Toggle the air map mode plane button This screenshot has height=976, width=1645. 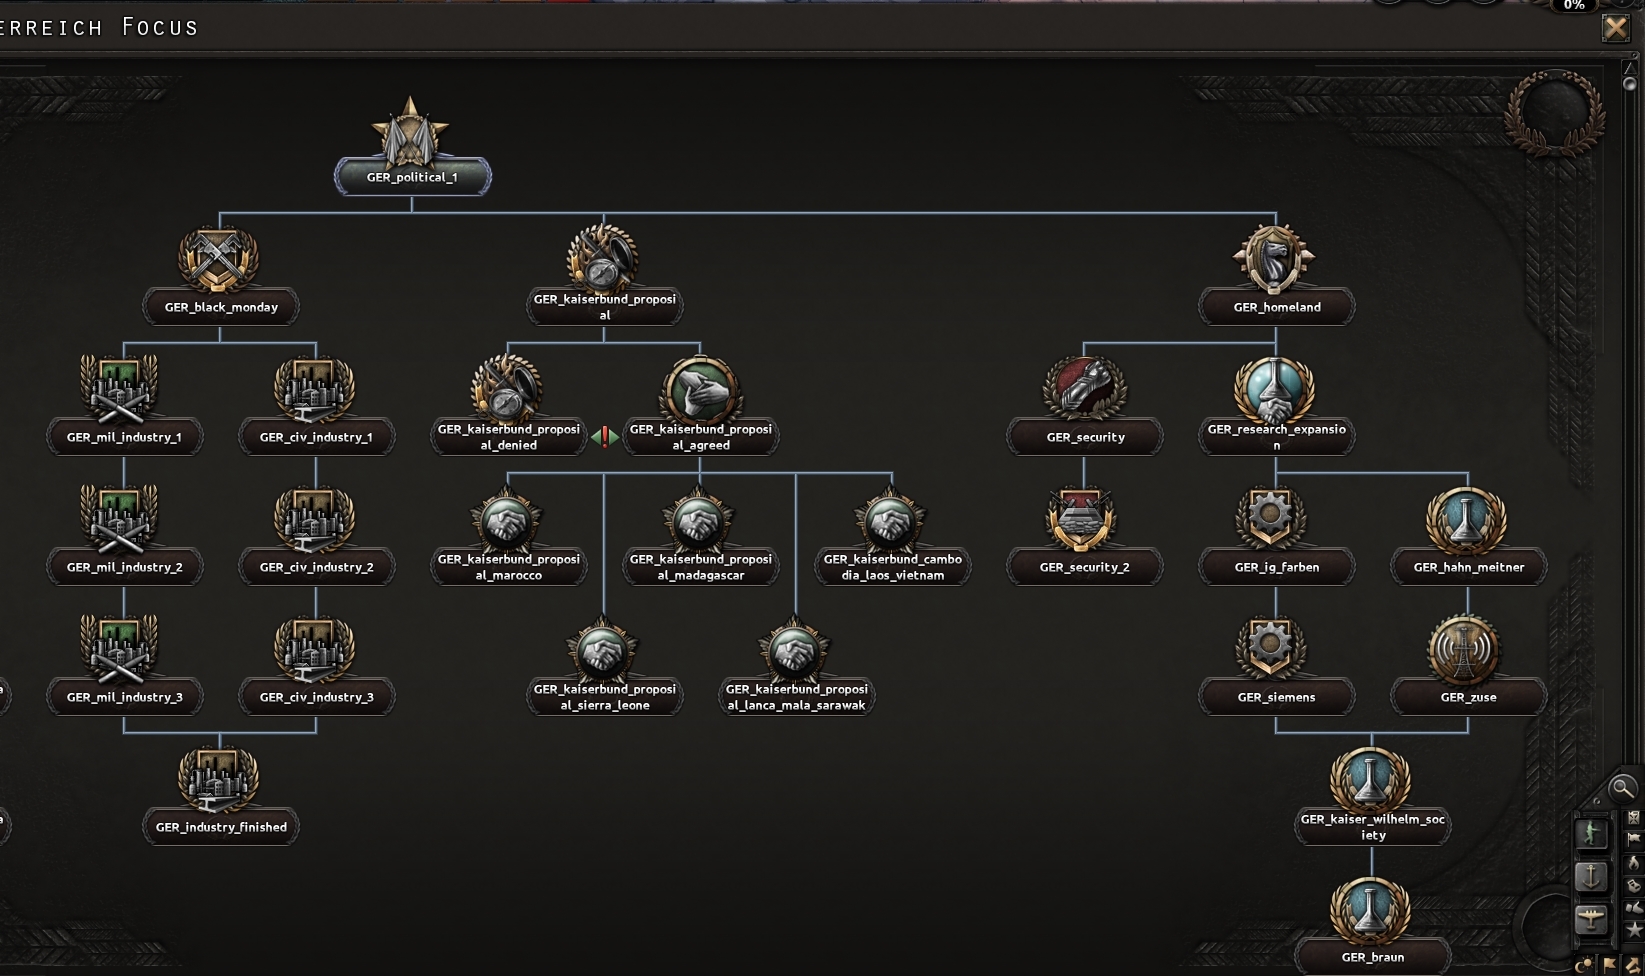(1591, 919)
